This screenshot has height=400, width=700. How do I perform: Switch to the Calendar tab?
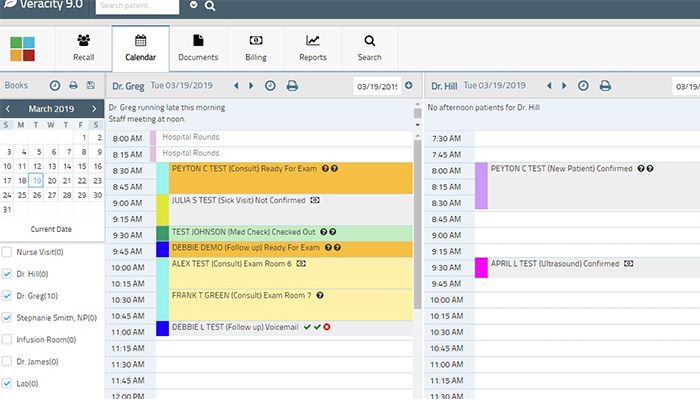tap(141, 48)
